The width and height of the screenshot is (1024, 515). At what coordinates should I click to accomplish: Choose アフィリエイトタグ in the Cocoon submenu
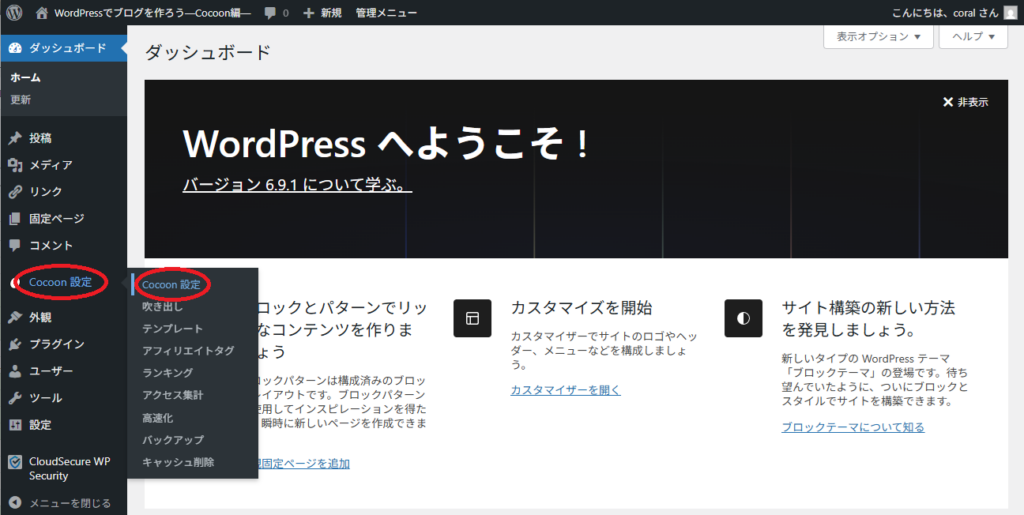188,351
